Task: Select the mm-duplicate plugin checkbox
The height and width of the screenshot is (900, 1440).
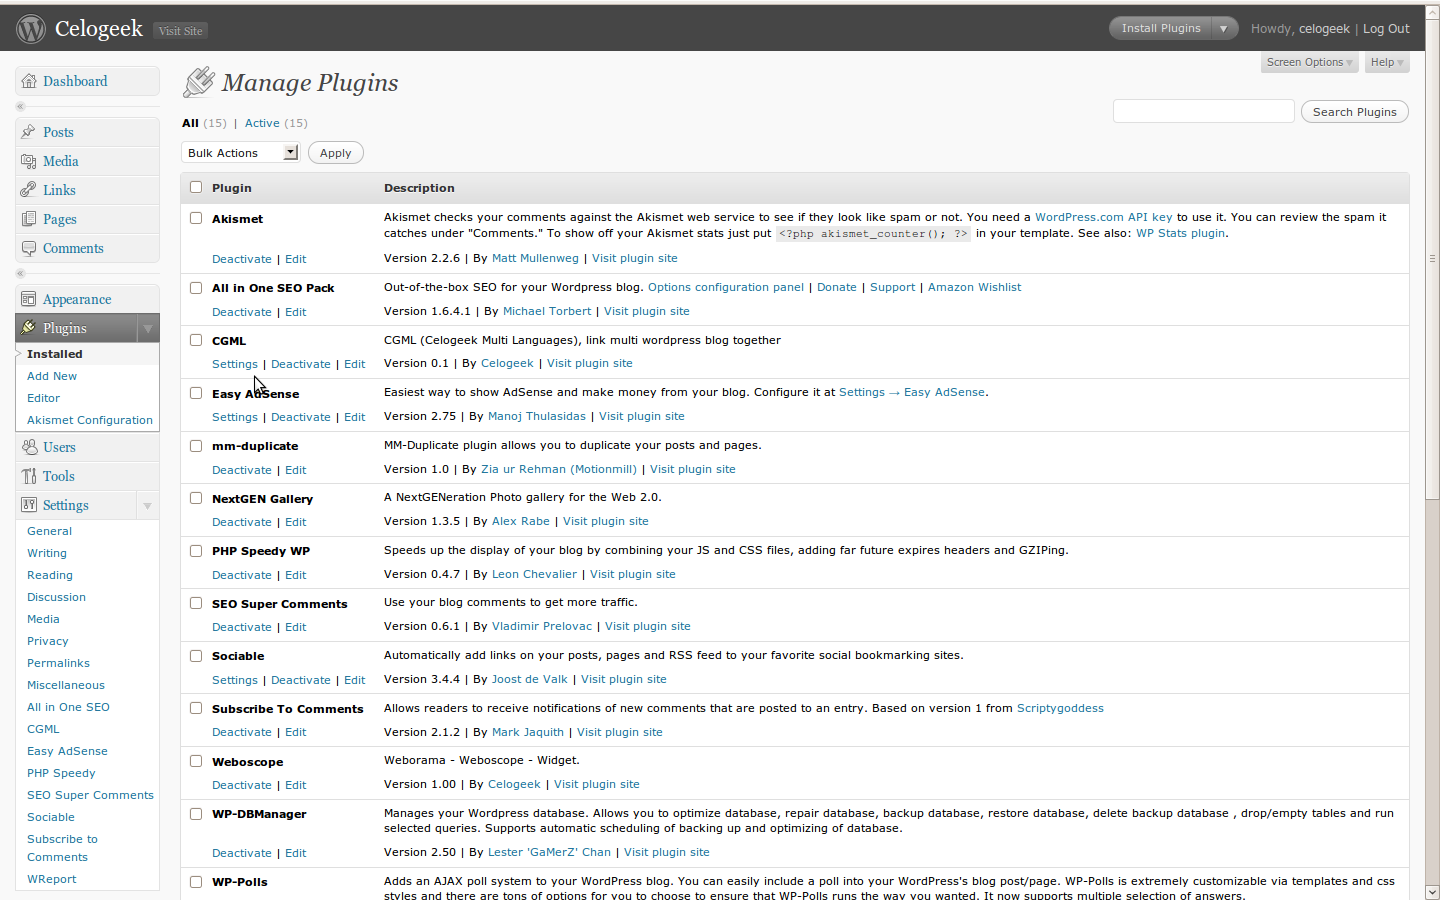Action: click(196, 446)
